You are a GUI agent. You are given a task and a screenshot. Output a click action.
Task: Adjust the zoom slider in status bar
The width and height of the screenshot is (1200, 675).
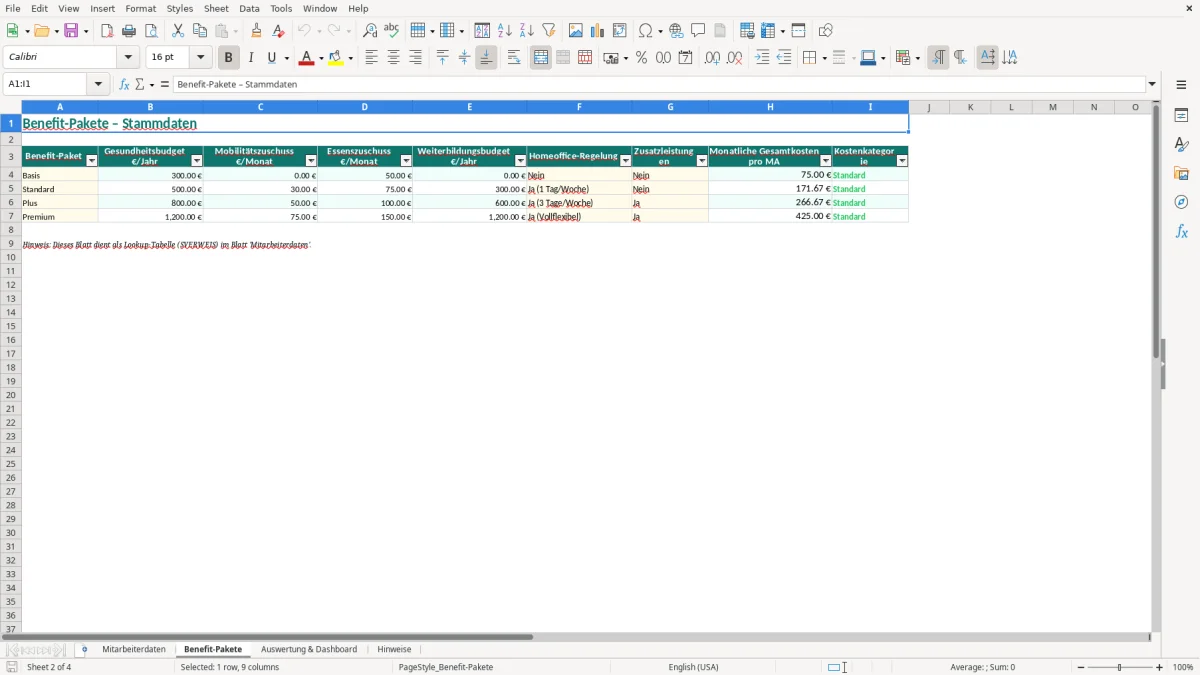coord(1119,667)
